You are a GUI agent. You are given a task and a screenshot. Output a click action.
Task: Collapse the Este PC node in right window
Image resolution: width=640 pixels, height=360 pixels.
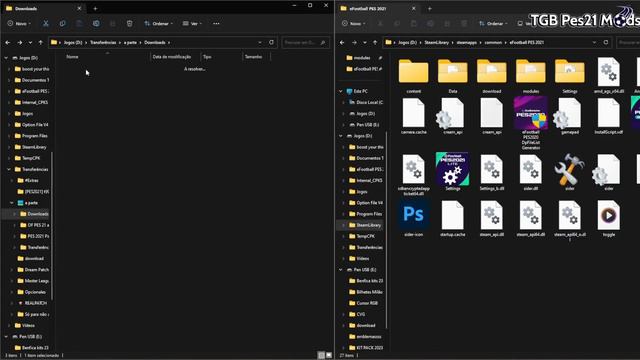point(341,91)
